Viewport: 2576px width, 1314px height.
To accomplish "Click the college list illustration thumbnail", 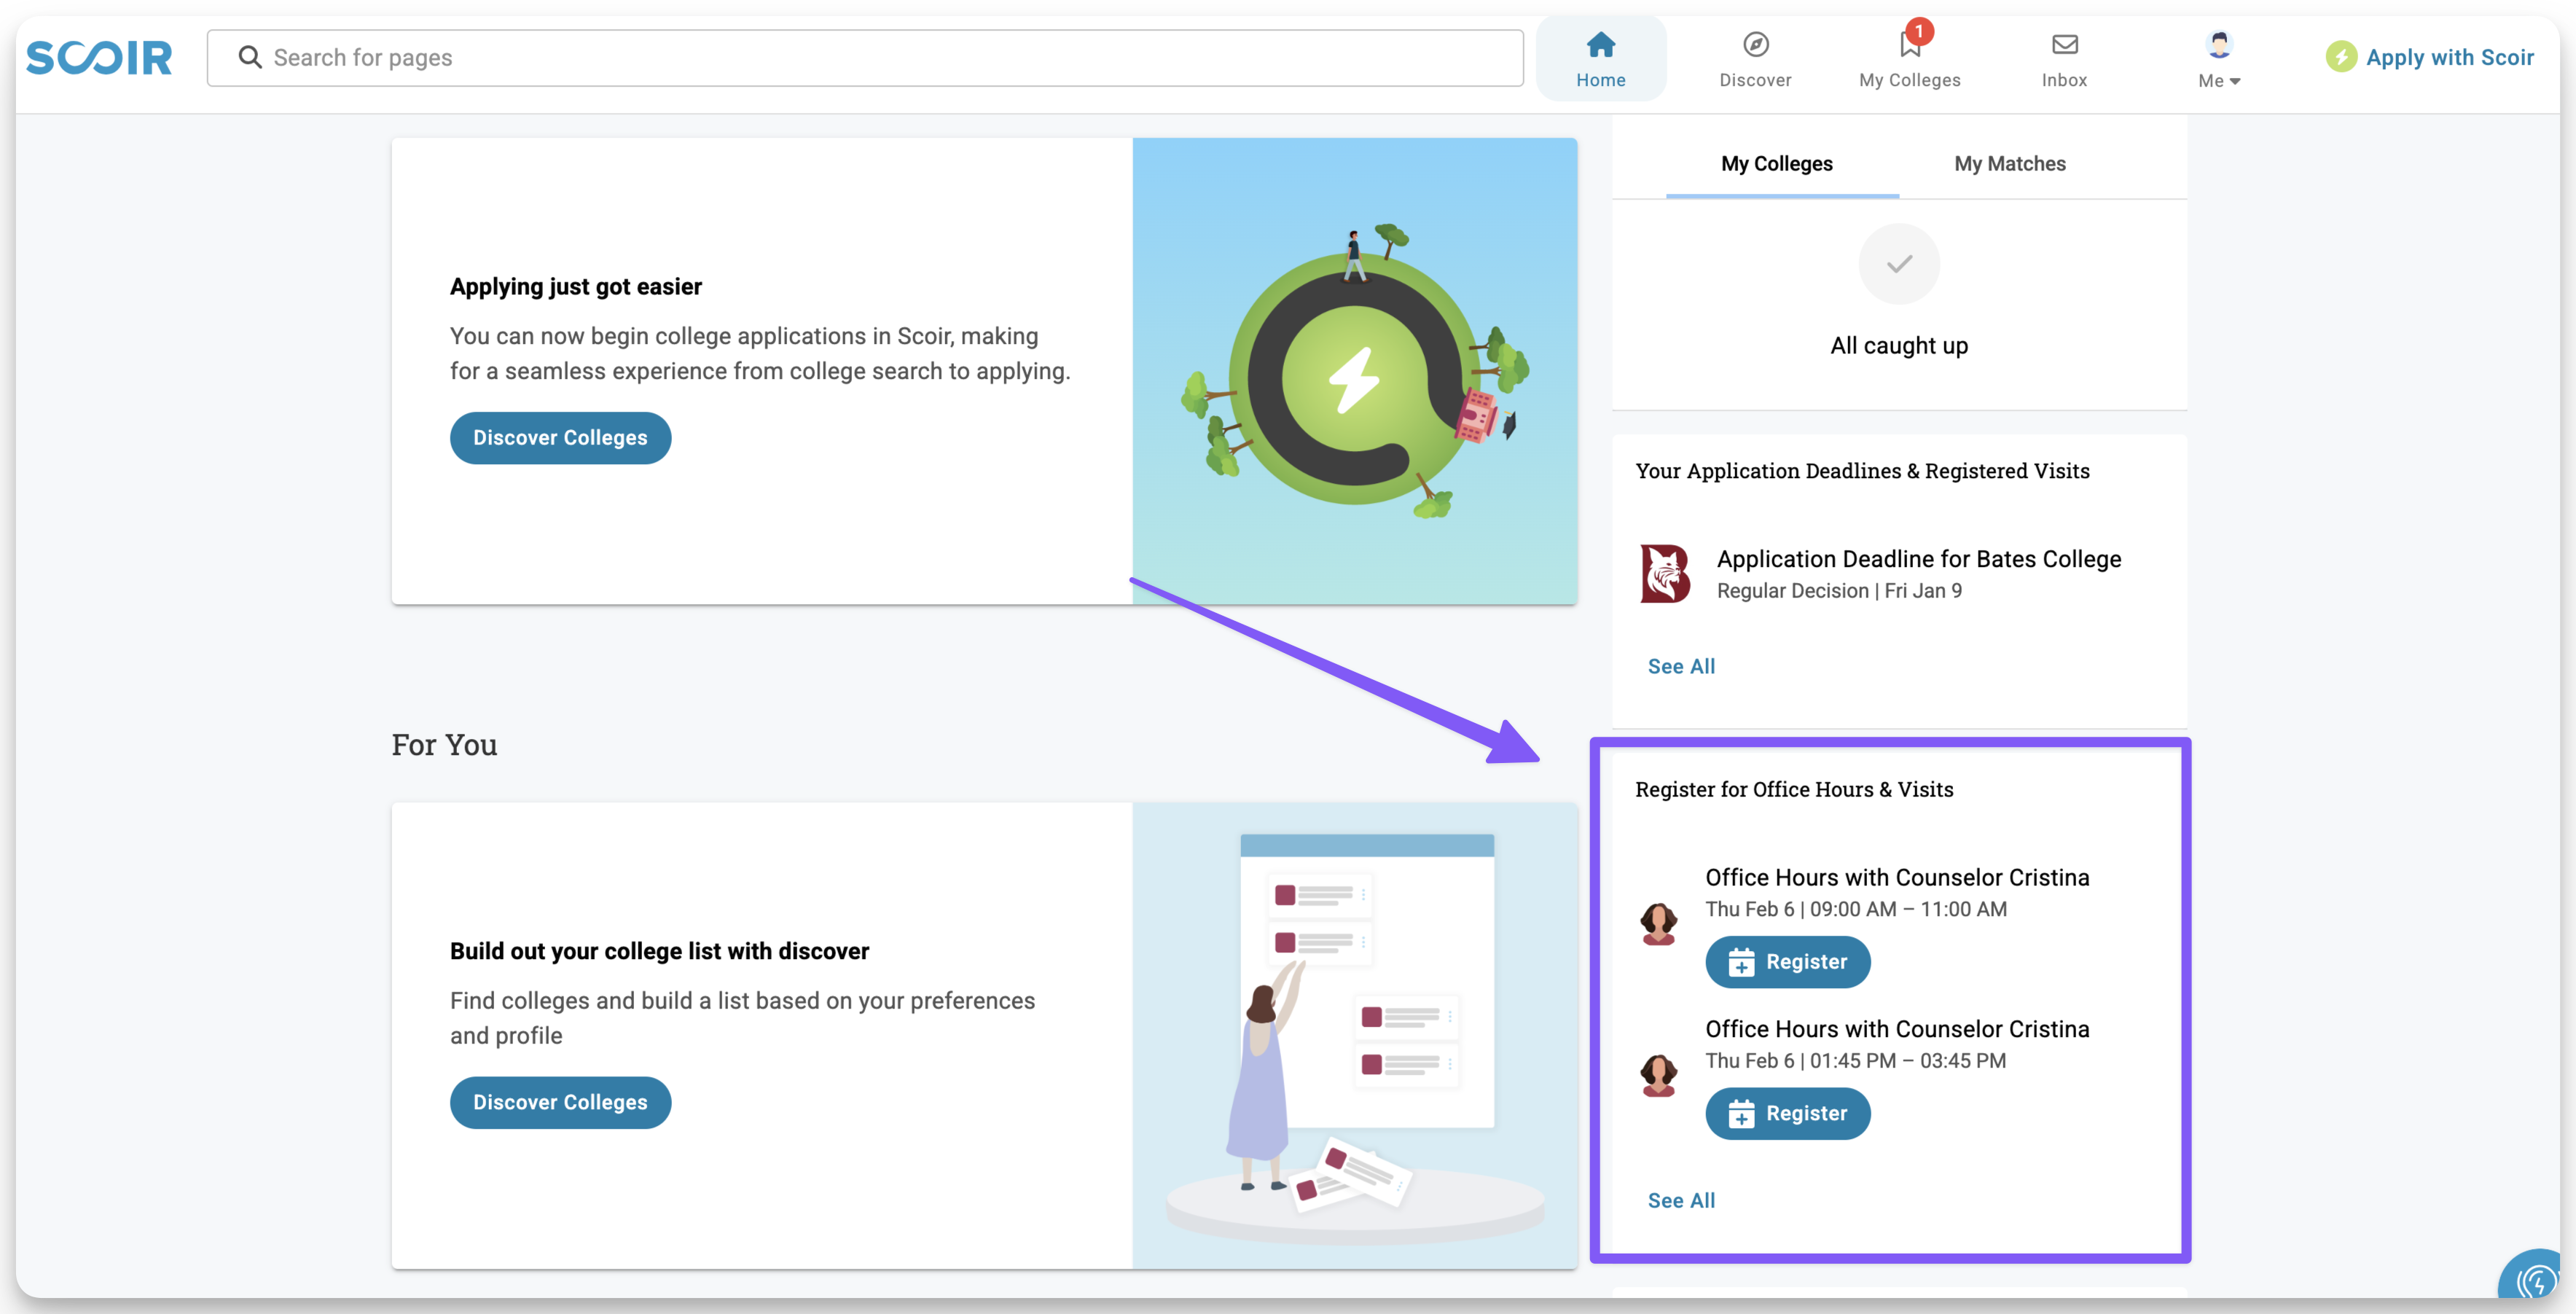I will coord(1354,1036).
